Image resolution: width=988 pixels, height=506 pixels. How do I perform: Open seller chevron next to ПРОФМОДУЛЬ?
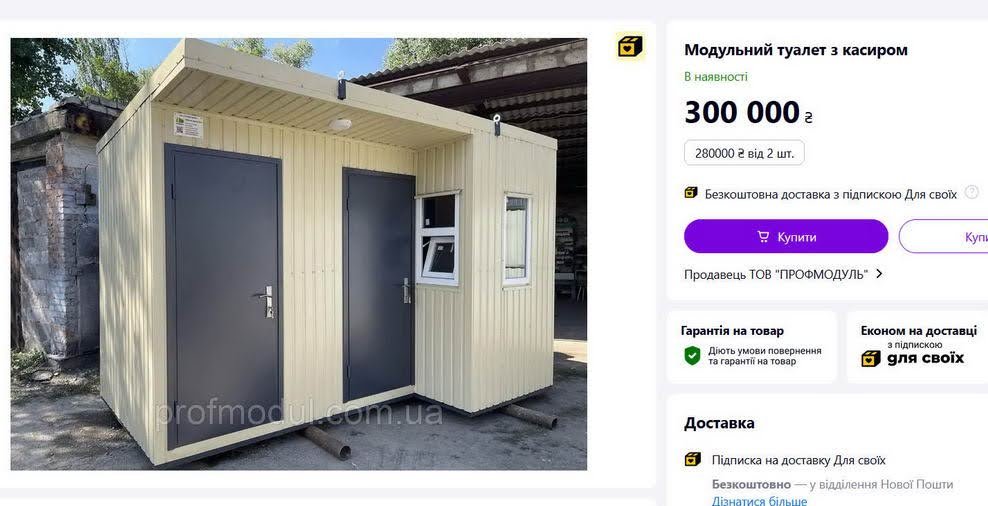[x=879, y=274]
